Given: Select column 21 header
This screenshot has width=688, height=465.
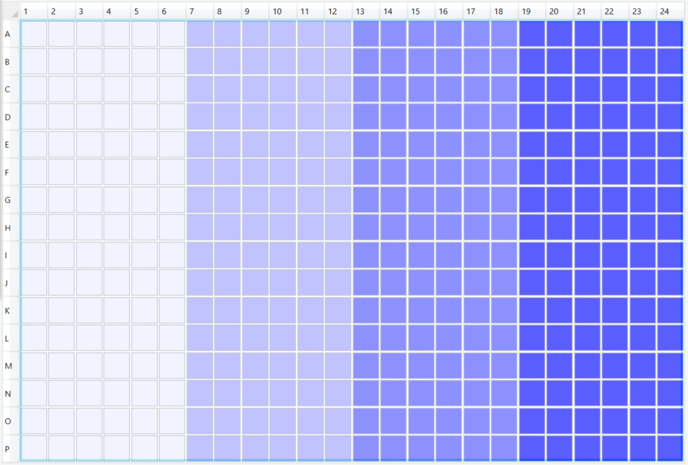Looking at the screenshot, I should 587,11.
